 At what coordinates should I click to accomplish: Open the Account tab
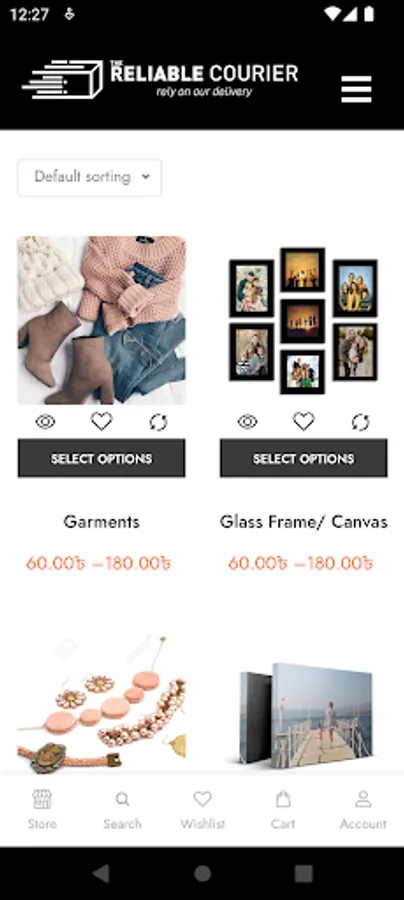click(x=363, y=810)
